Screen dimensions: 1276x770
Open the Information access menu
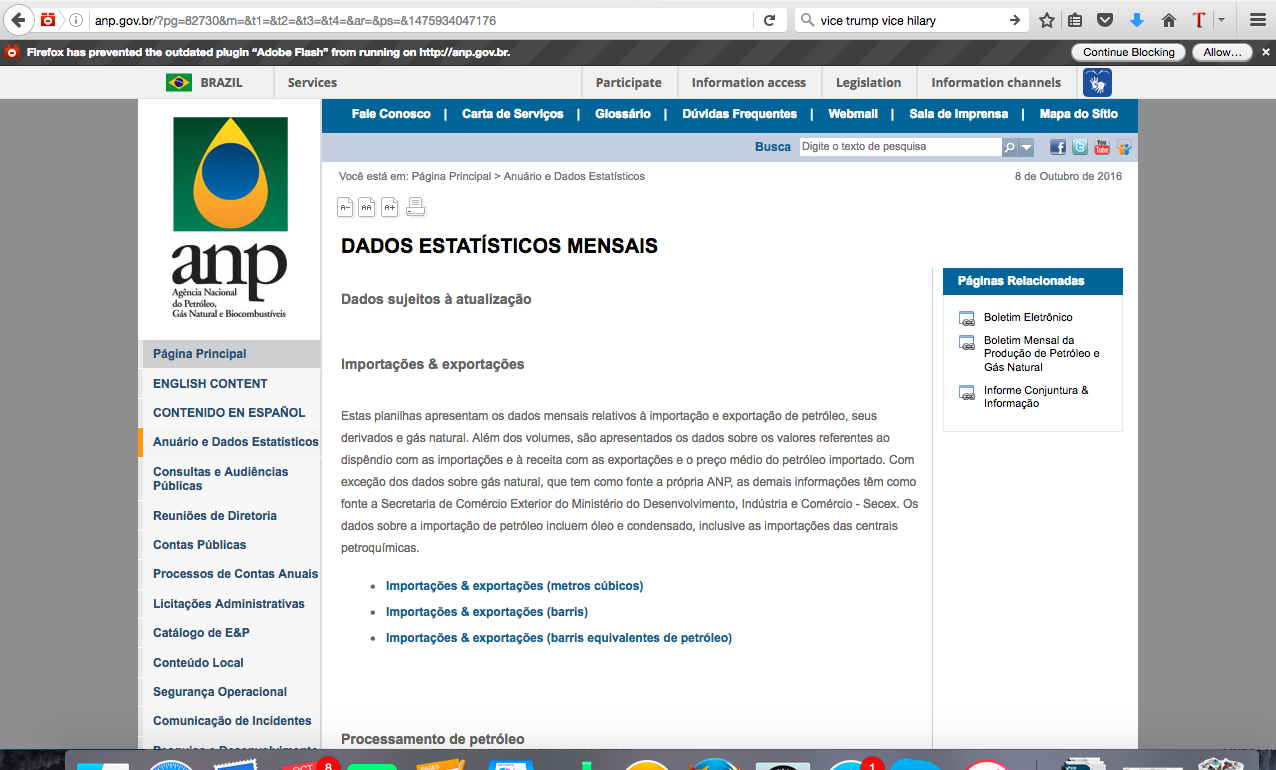749,83
